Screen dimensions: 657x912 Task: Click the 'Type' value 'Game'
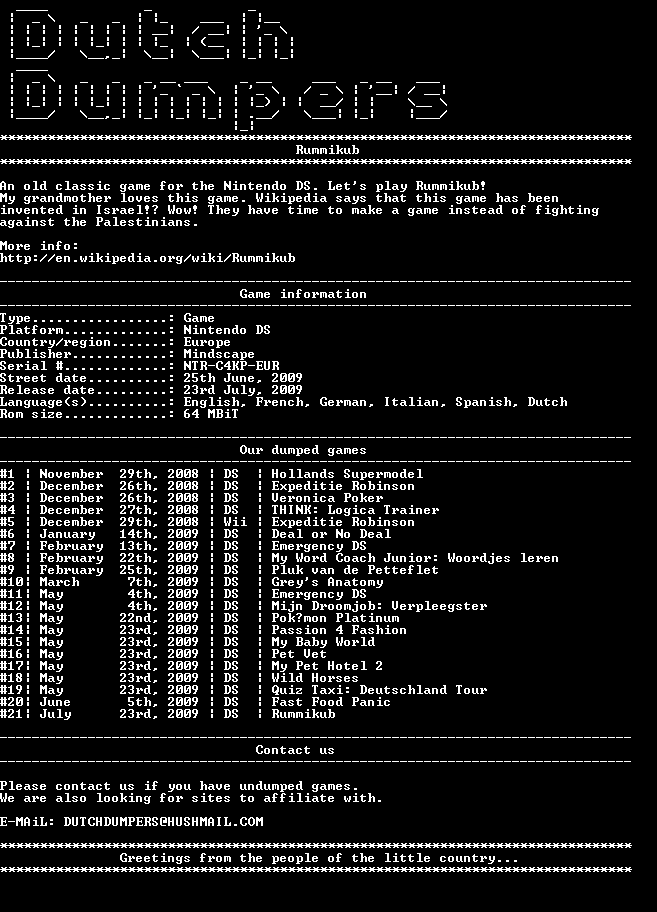199,318
